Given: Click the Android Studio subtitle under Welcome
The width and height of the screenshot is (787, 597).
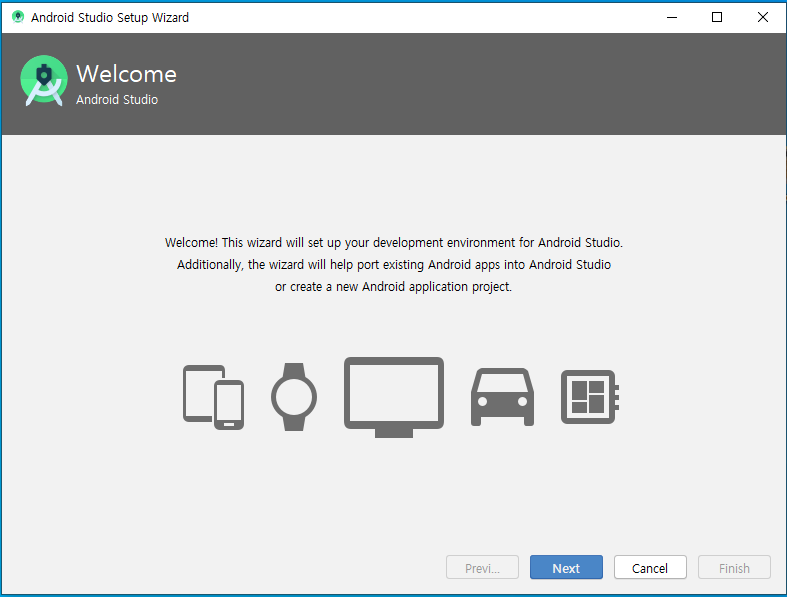Looking at the screenshot, I should pos(117,99).
